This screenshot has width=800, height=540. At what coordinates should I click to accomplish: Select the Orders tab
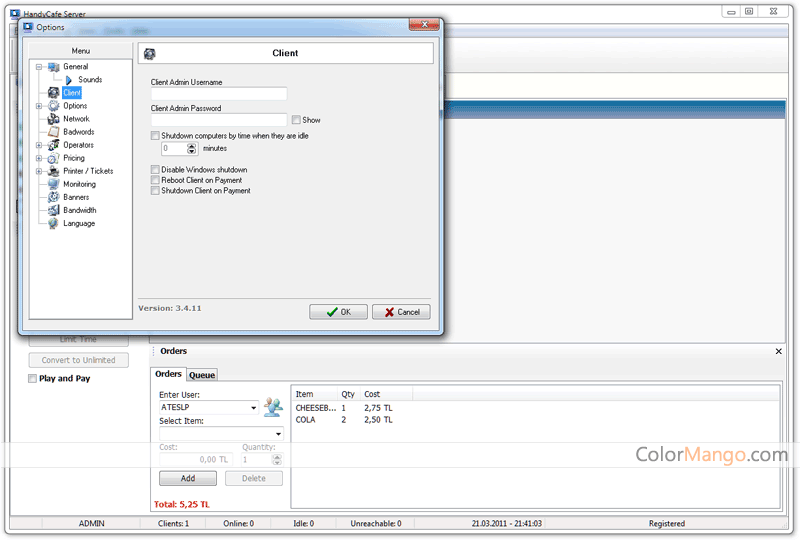[x=168, y=374]
